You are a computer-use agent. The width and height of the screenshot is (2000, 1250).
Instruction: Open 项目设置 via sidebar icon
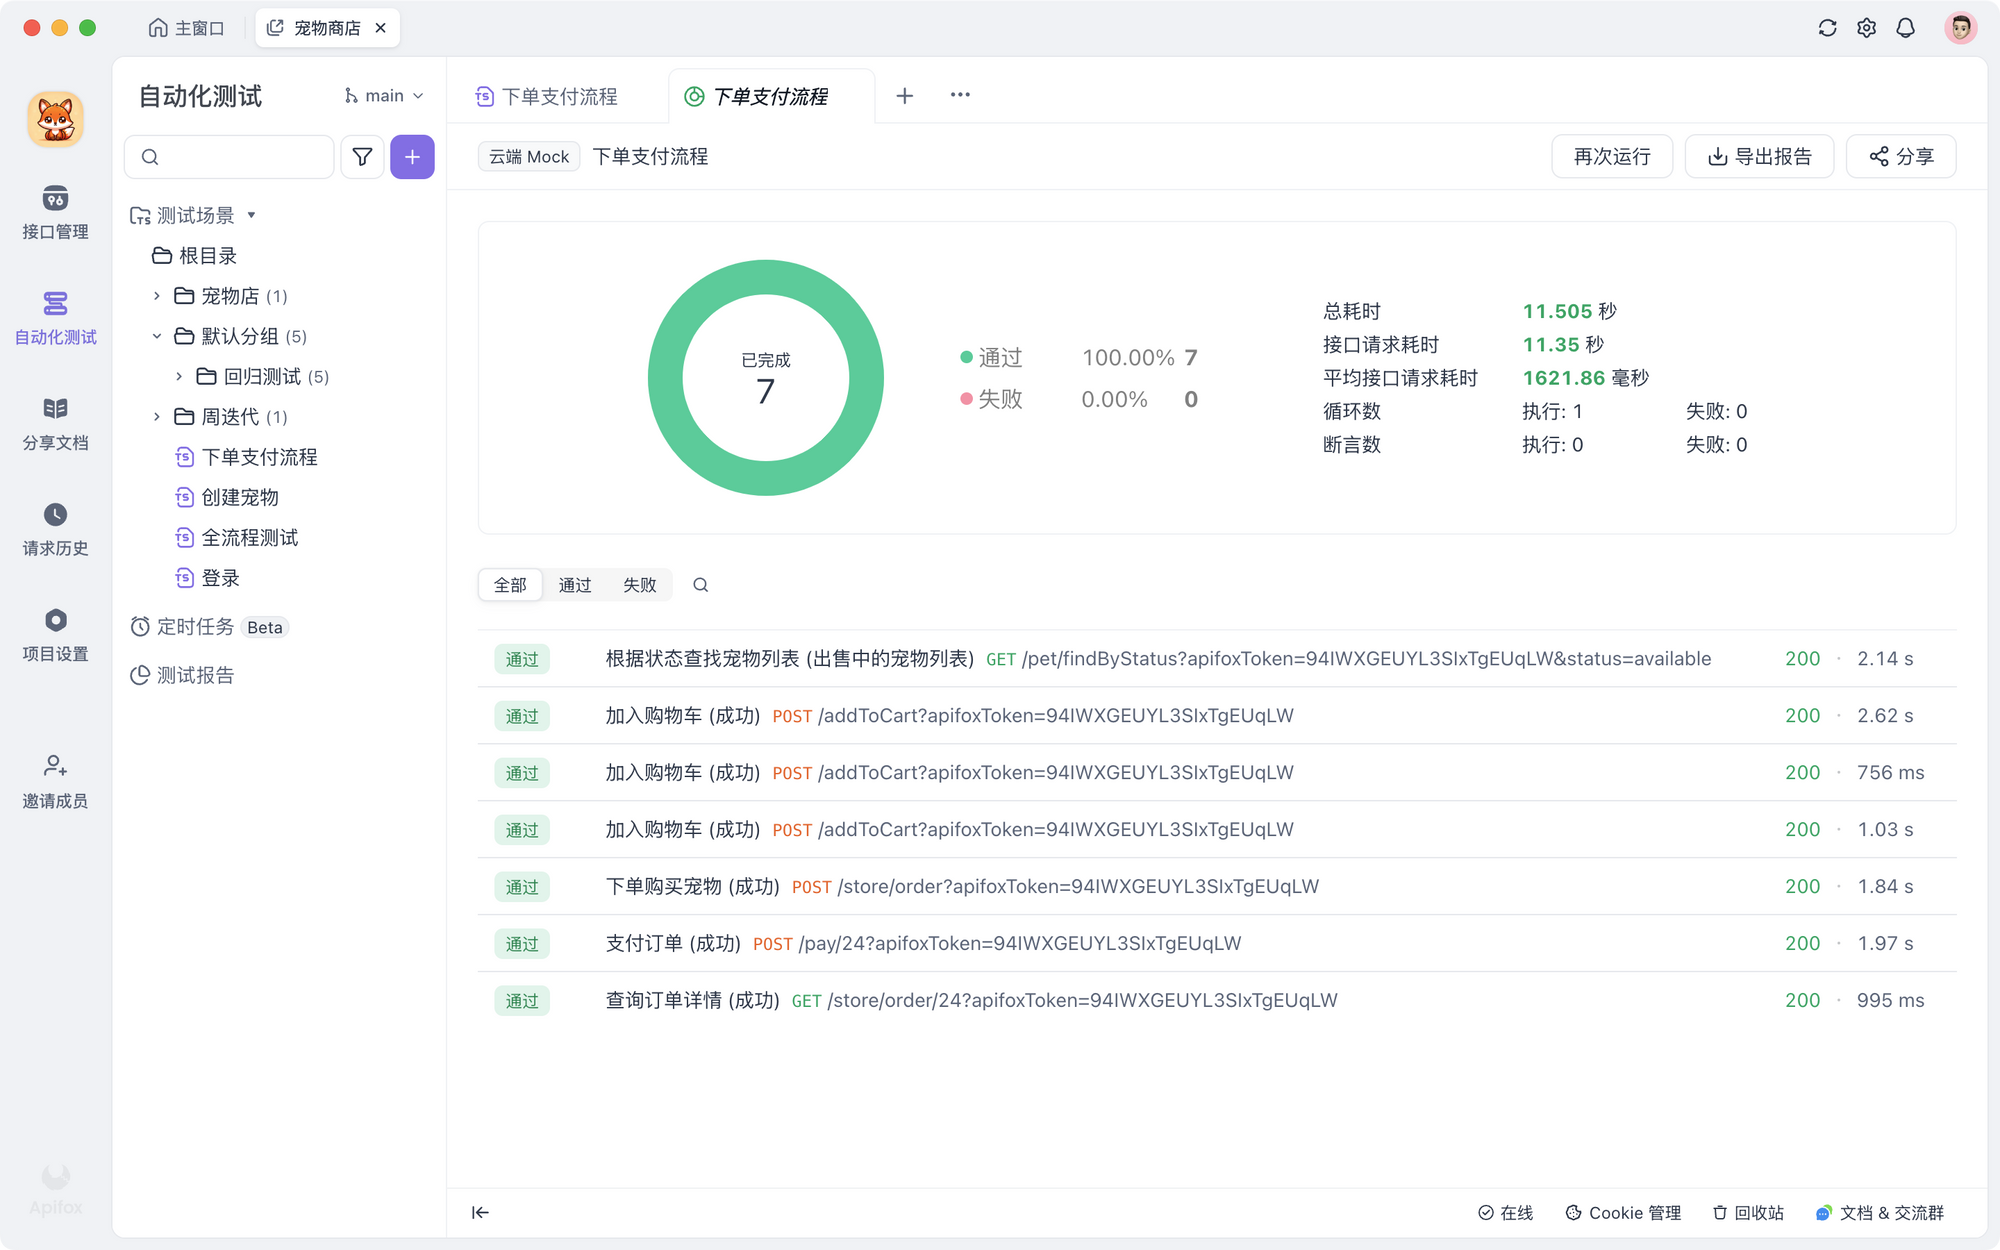pos(55,635)
